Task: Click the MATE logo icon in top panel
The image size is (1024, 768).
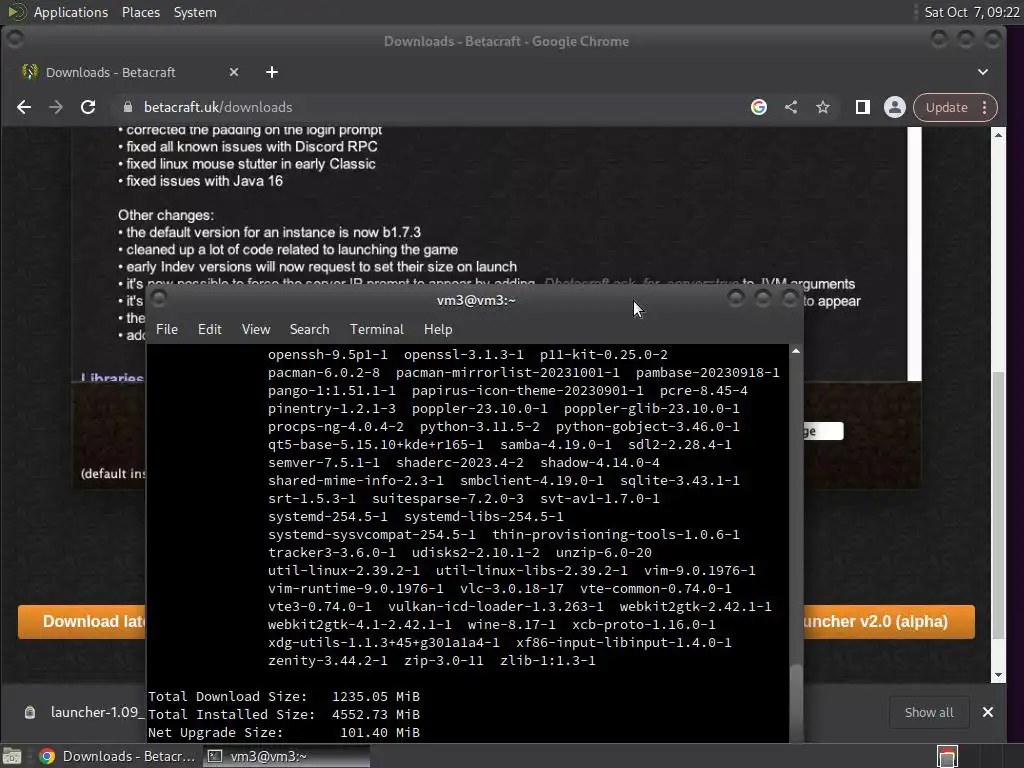Action: 16,12
